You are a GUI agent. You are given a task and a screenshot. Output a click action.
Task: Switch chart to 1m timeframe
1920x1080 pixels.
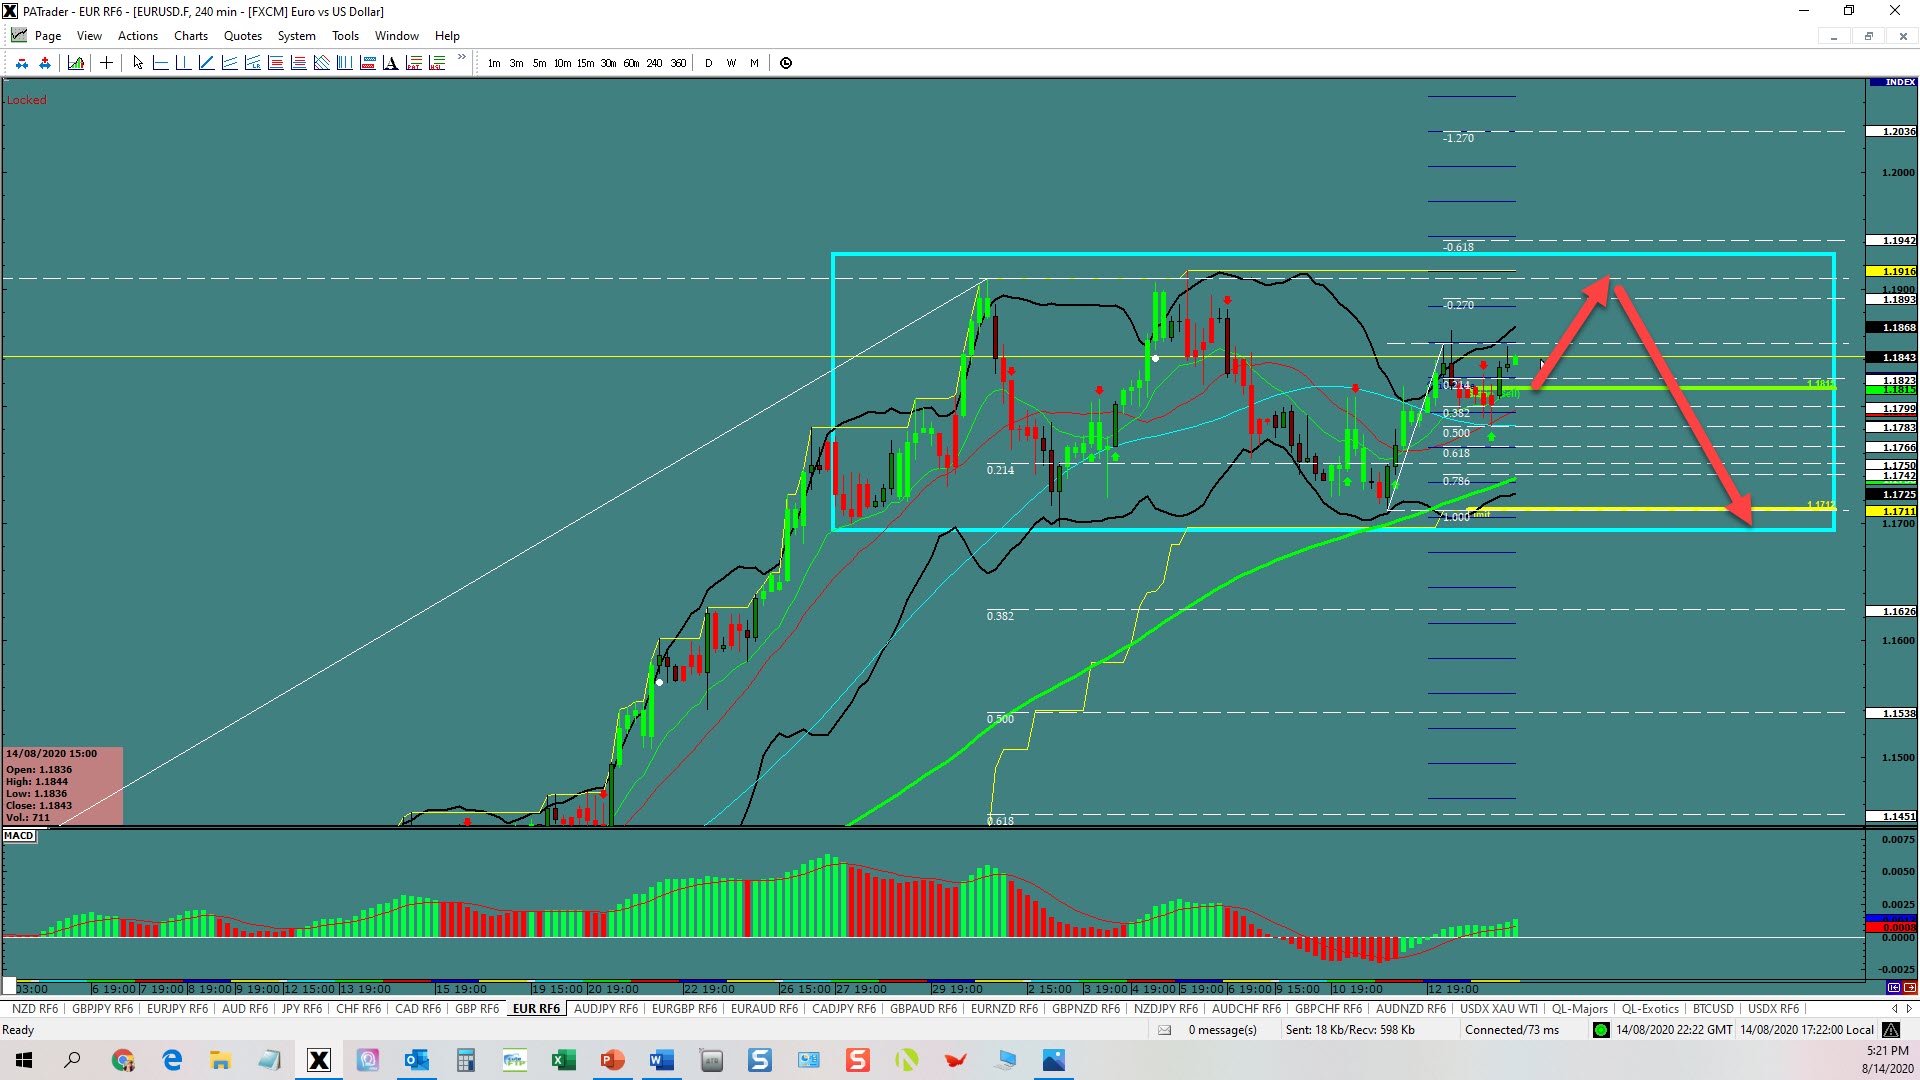click(494, 63)
